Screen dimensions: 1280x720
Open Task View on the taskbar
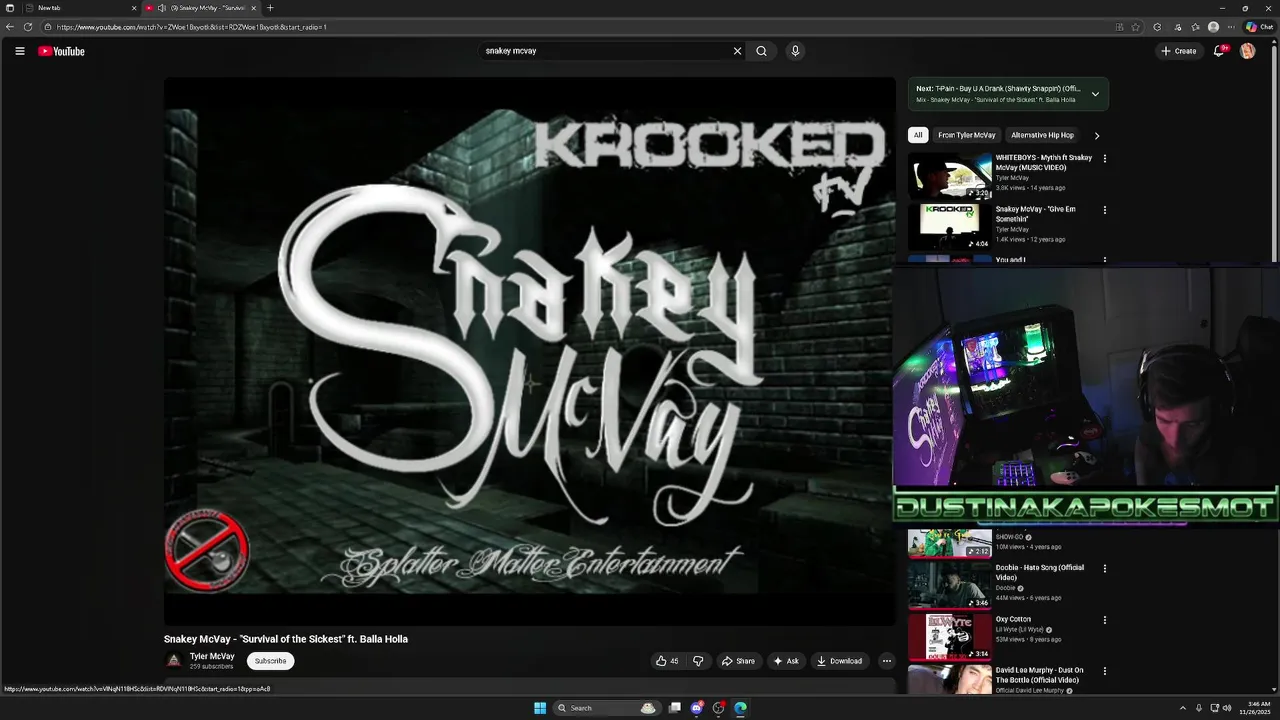point(675,708)
